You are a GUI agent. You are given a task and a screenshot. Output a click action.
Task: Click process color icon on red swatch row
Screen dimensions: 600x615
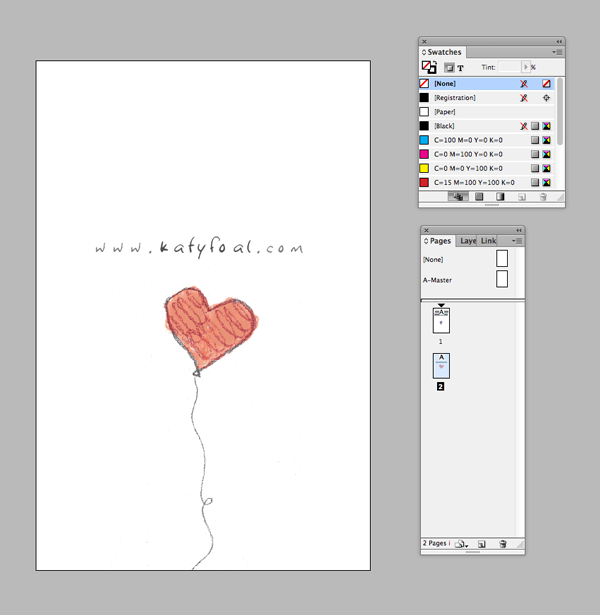[x=535, y=182]
